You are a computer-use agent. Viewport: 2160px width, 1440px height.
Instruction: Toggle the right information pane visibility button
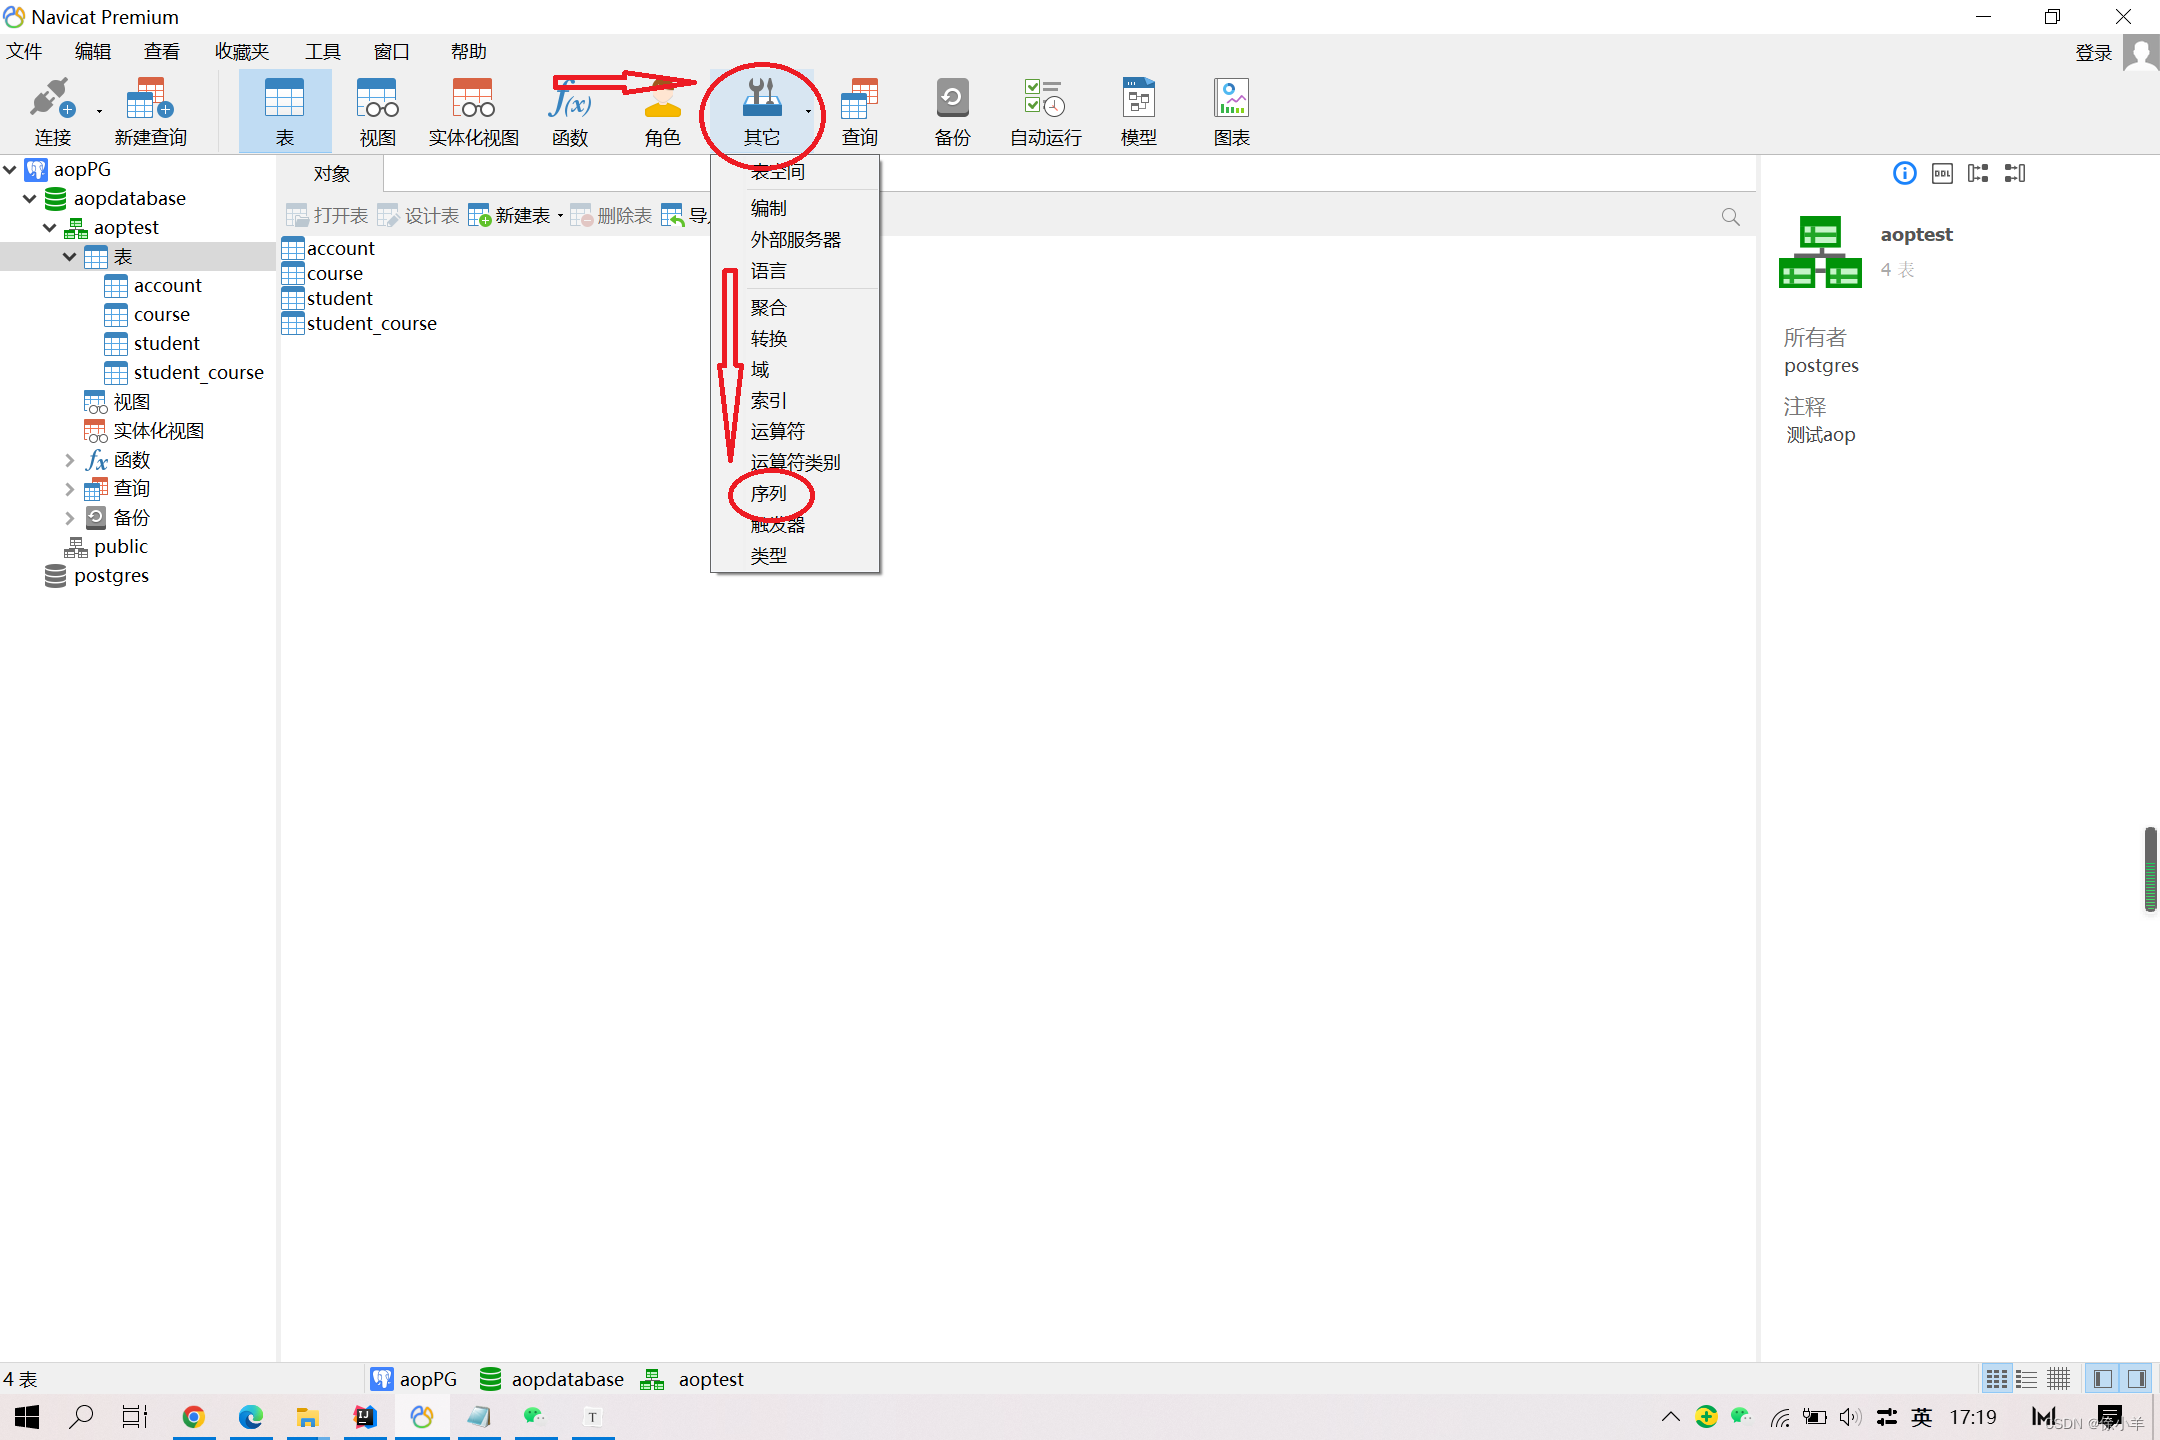[x=2137, y=1379]
